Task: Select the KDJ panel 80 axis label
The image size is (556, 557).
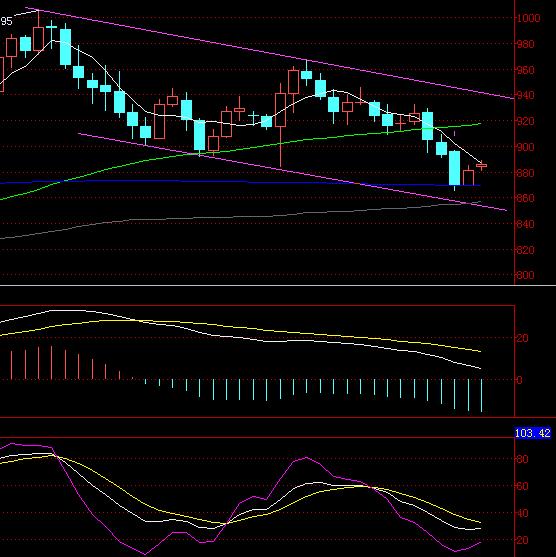Action: click(x=522, y=459)
